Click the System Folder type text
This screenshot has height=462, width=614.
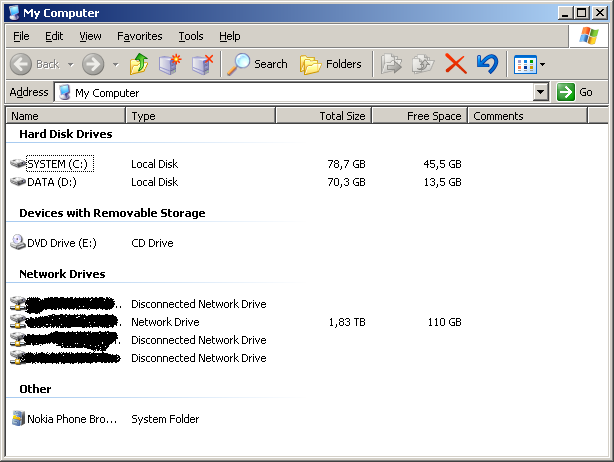(165, 419)
